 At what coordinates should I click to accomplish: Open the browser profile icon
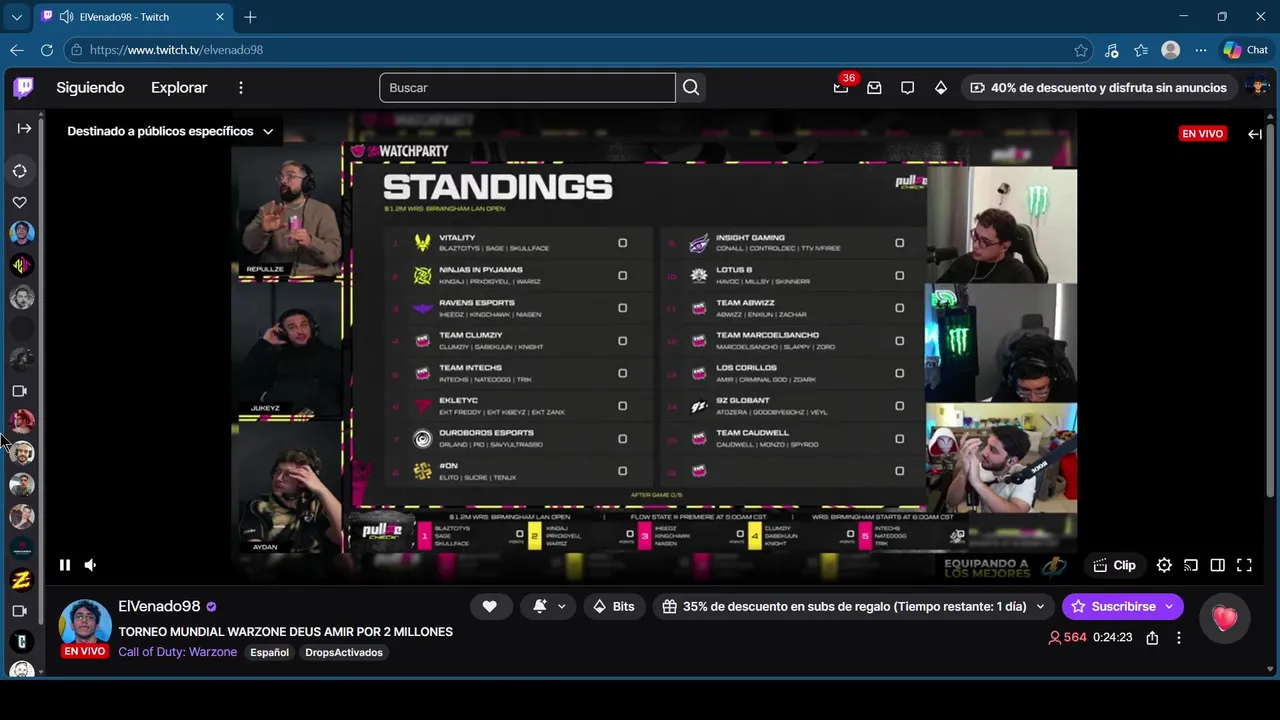1171,50
